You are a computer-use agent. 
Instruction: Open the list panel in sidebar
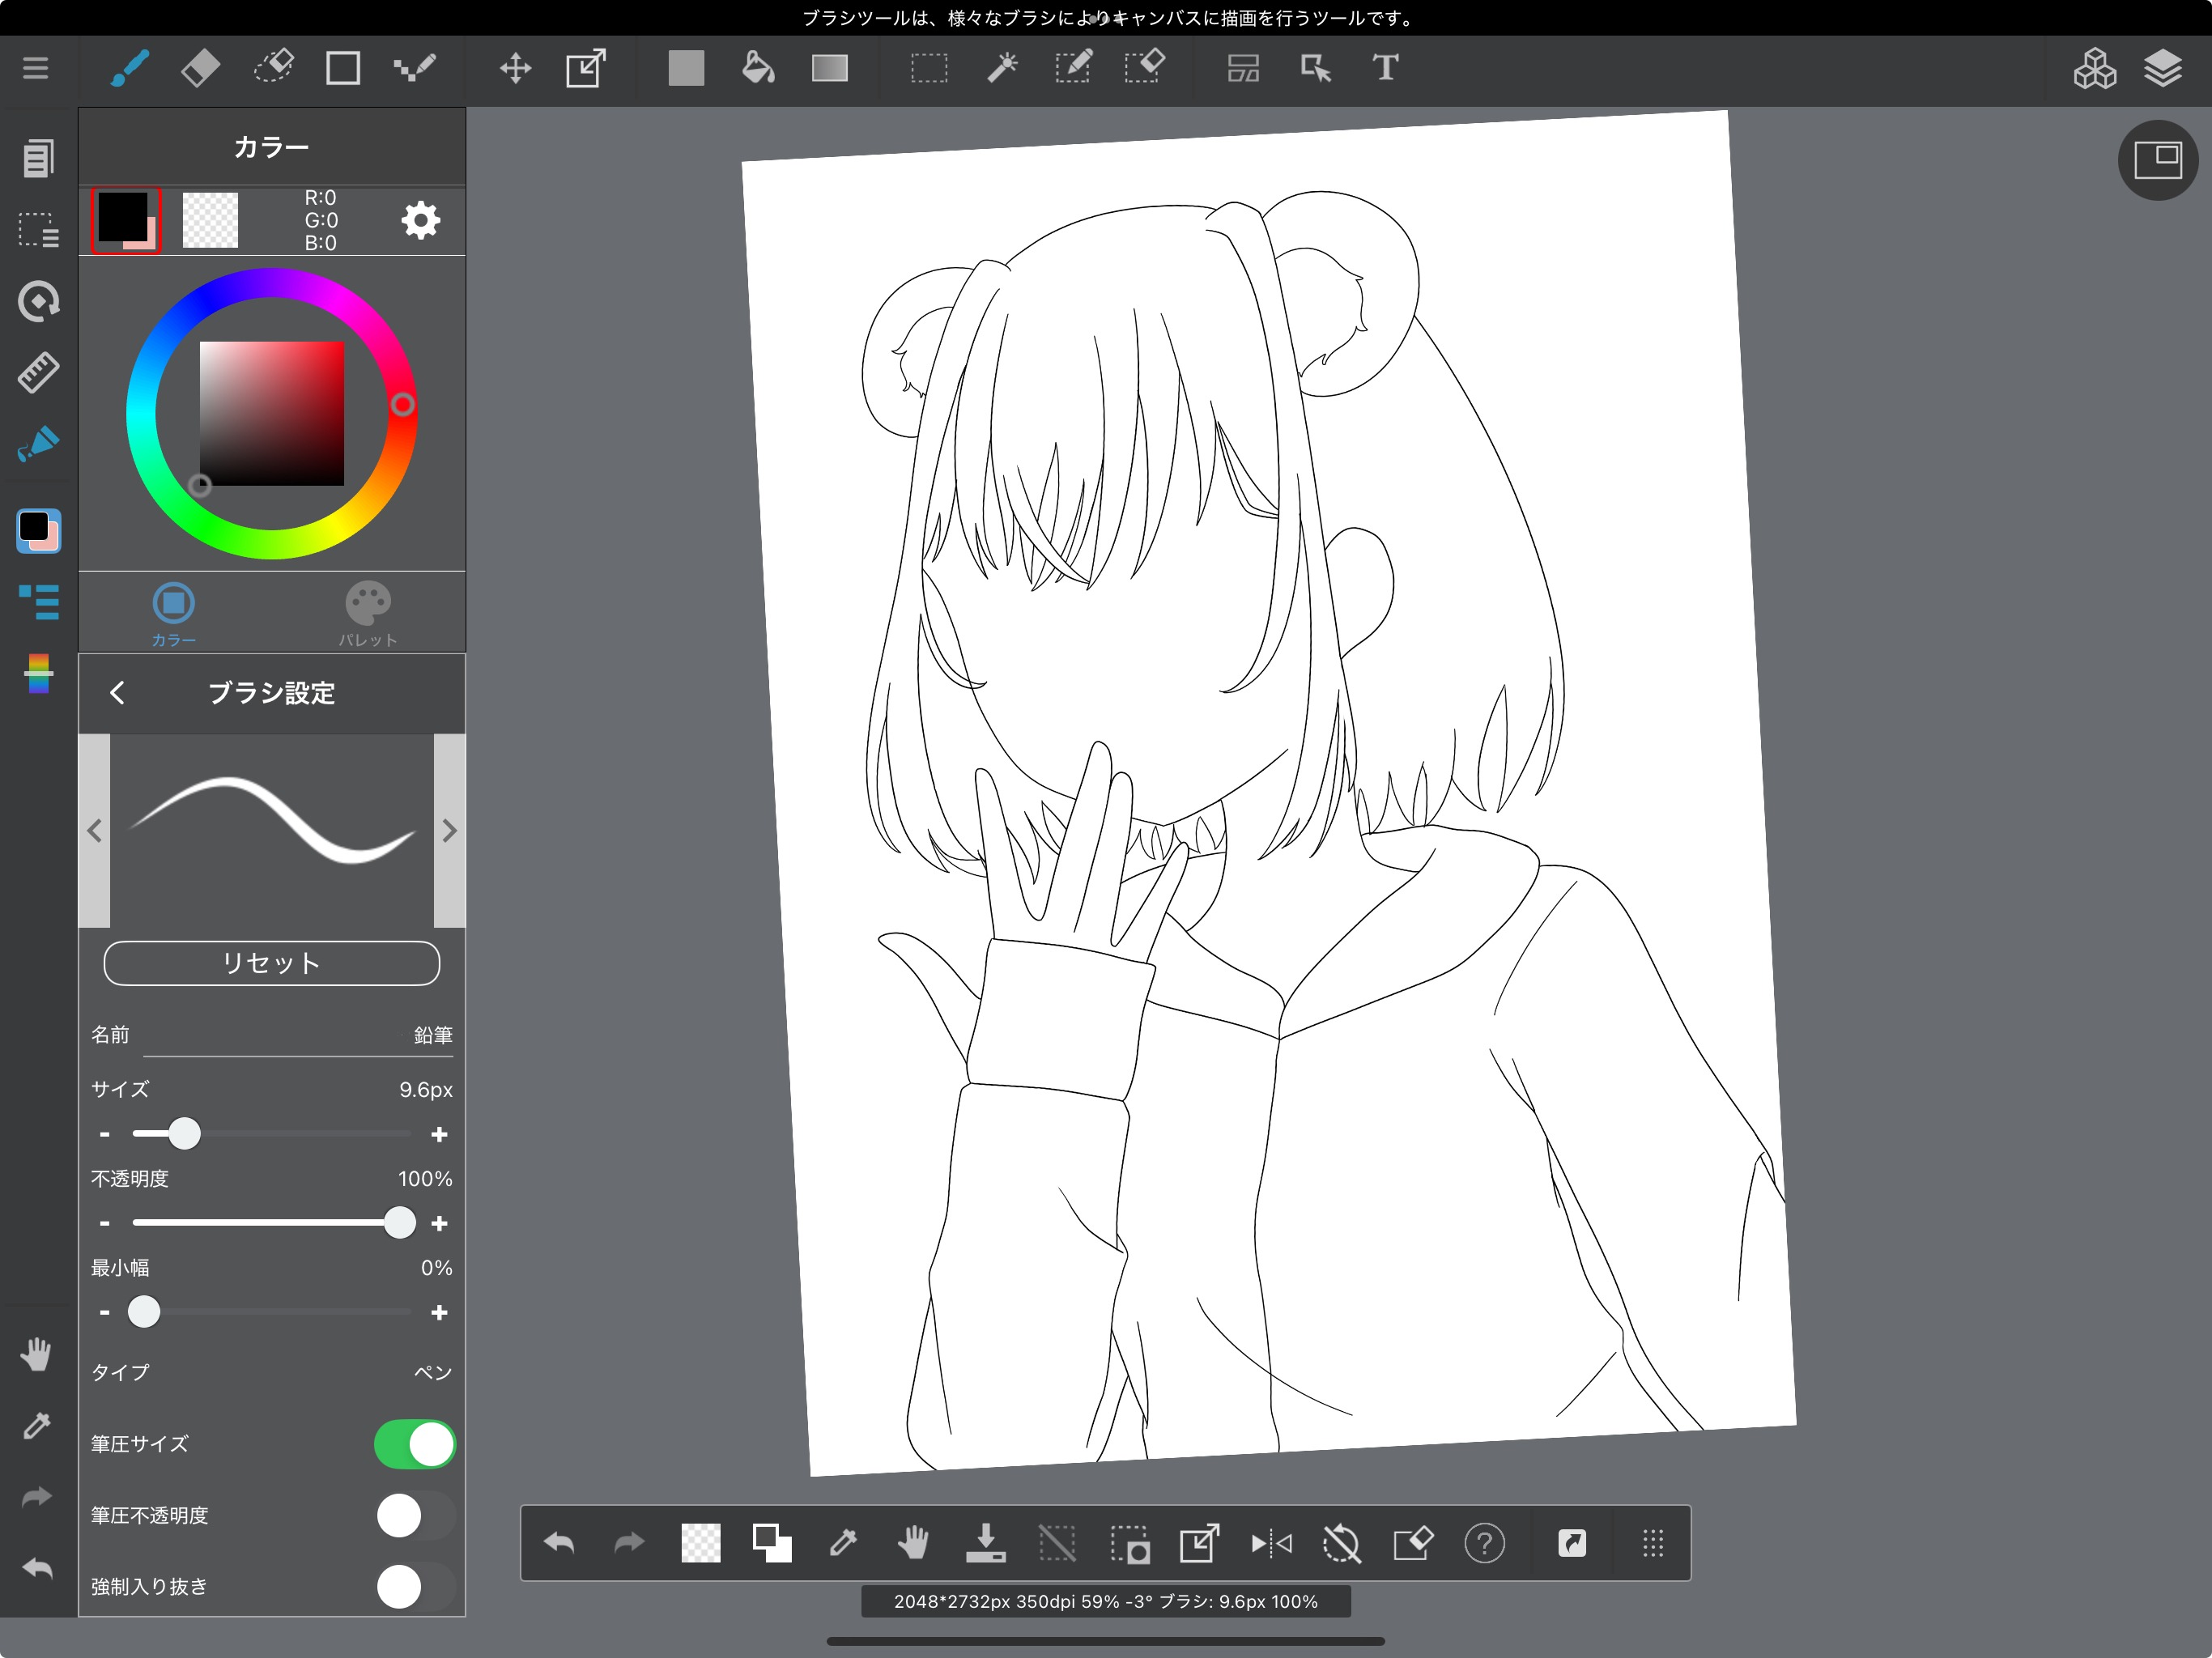[39, 602]
